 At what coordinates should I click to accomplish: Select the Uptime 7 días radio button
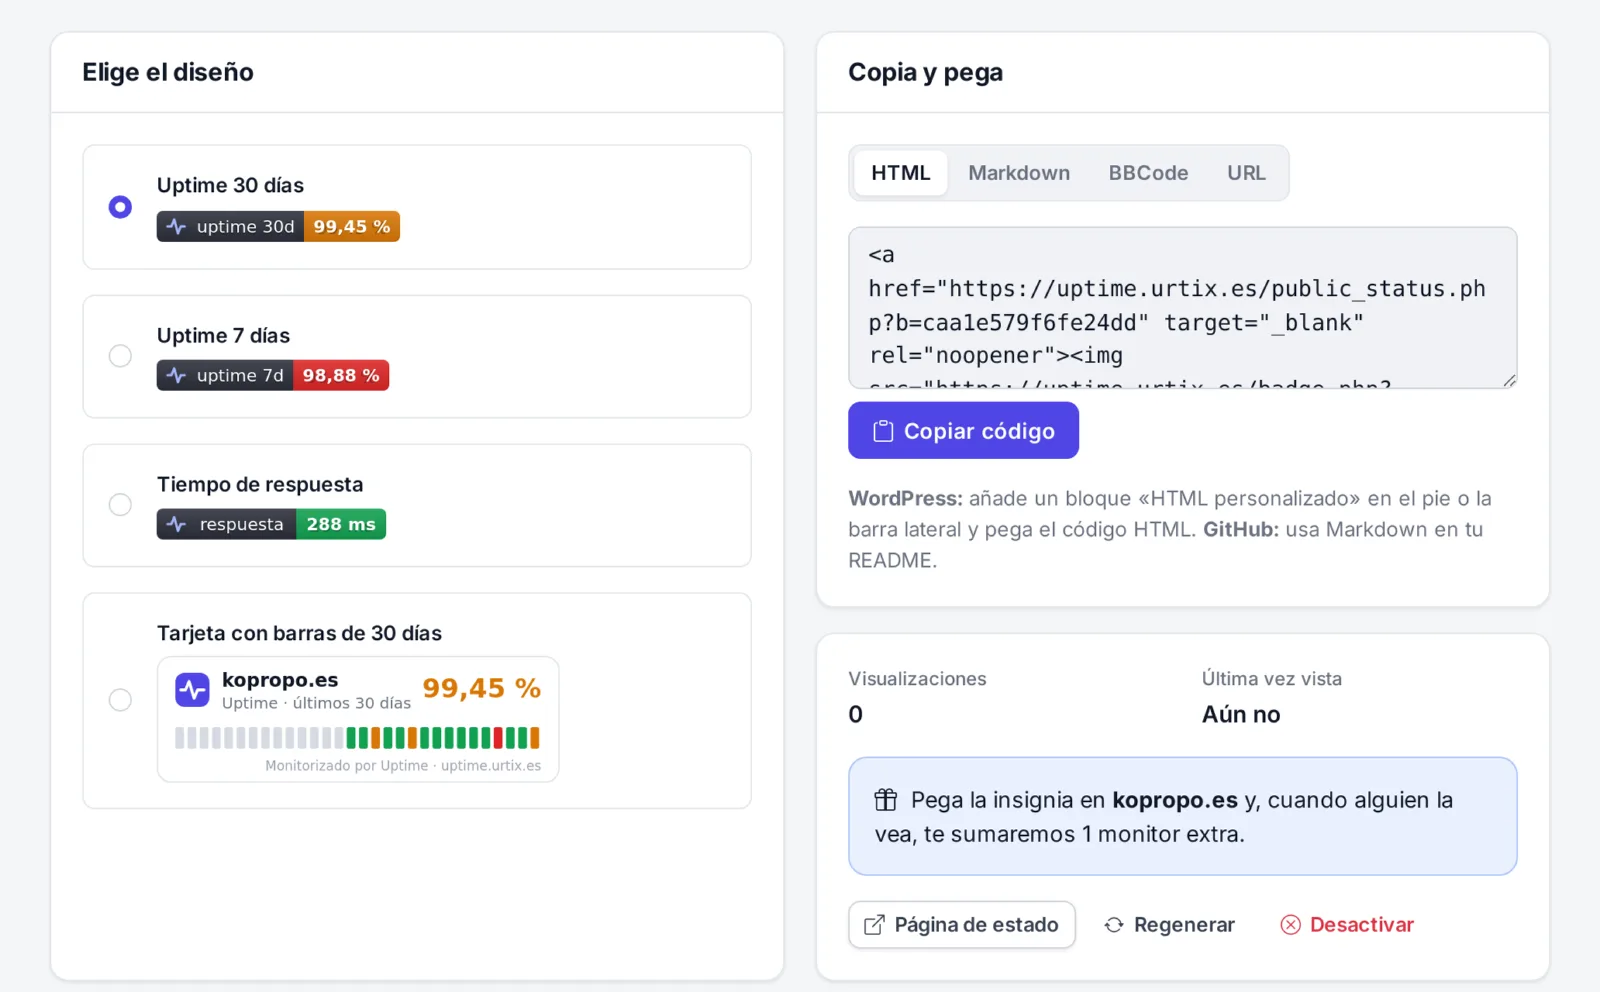tap(120, 356)
